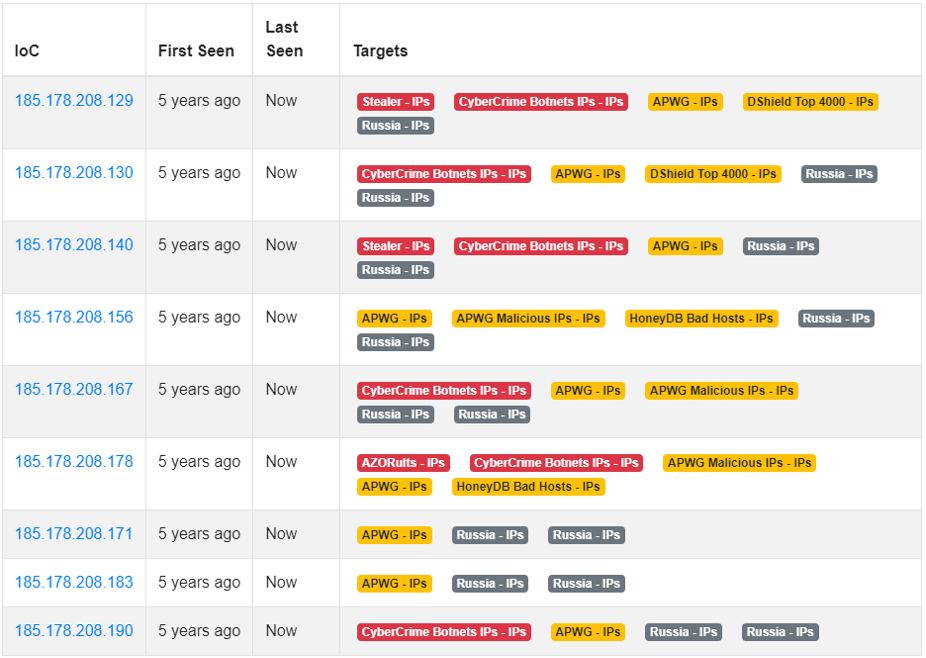The height and width of the screenshot is (658, 926).
Task: Sort by the First Seen column header
Action: (x=196, y=51)
